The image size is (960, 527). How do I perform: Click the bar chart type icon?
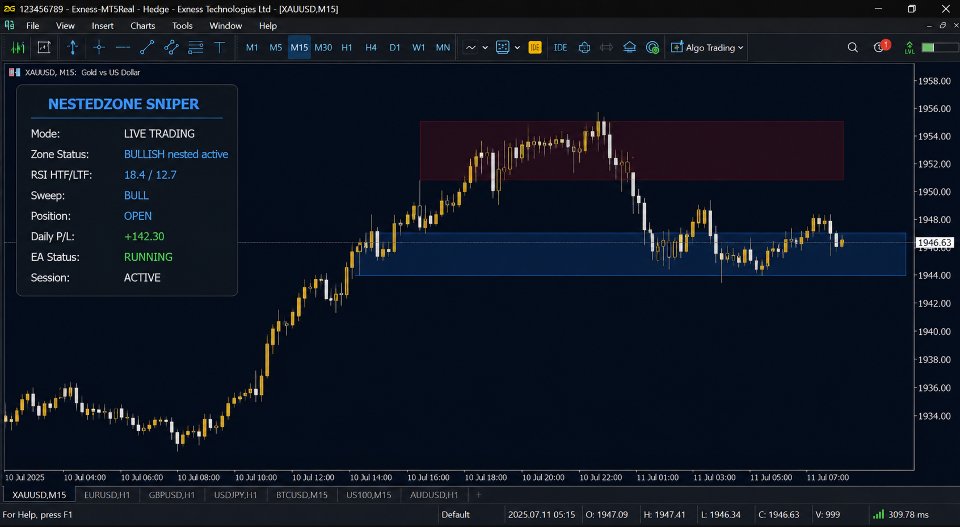pyautogui.click(x=18, y=47)
